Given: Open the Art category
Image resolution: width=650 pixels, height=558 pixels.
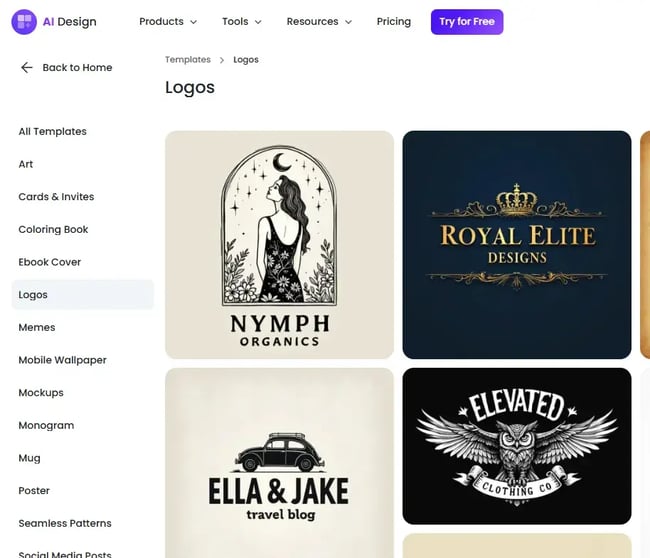Looking at the screenshot, I should 26,164.
